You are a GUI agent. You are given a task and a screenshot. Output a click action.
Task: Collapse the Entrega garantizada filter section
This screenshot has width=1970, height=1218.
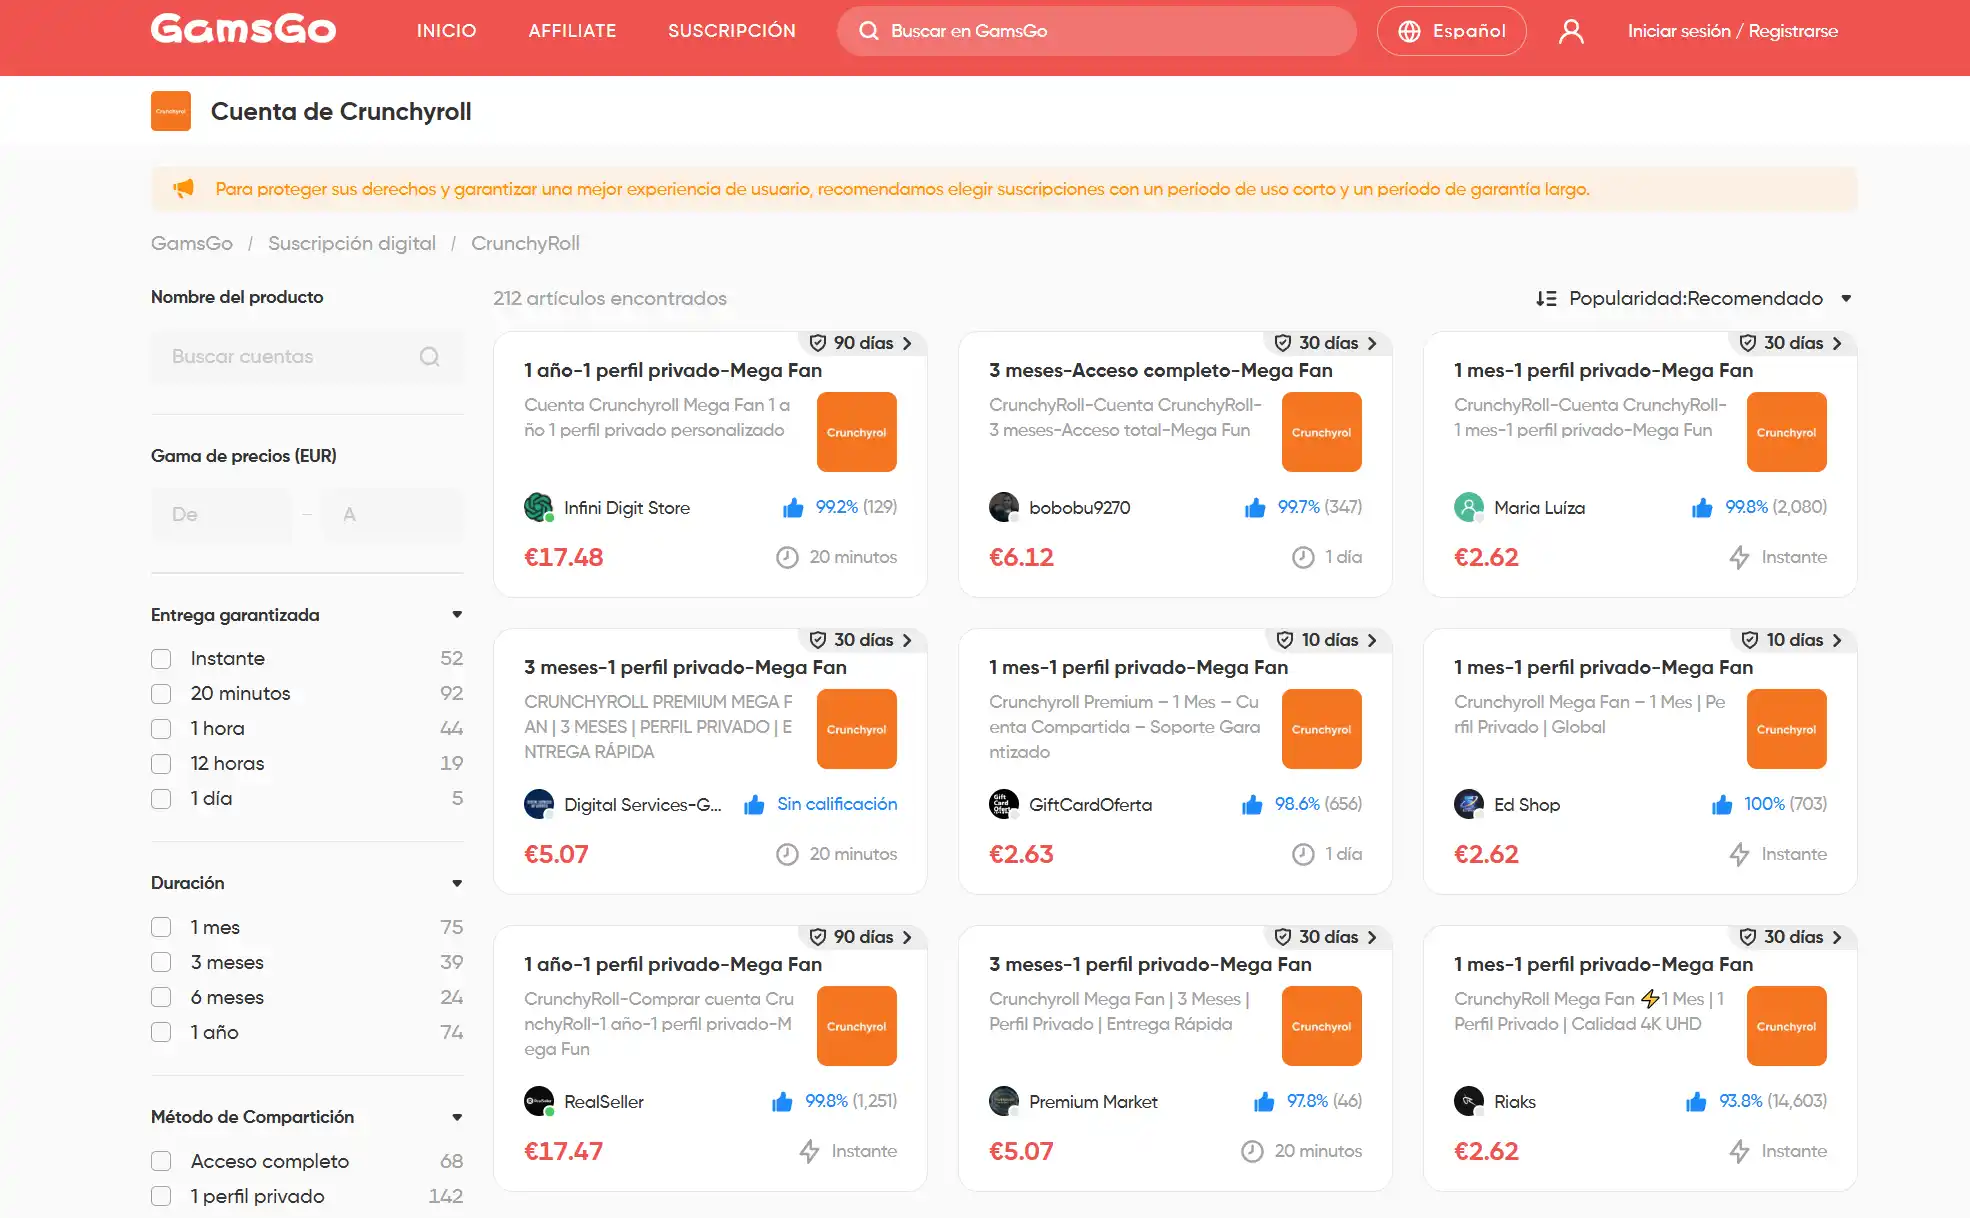457,615
